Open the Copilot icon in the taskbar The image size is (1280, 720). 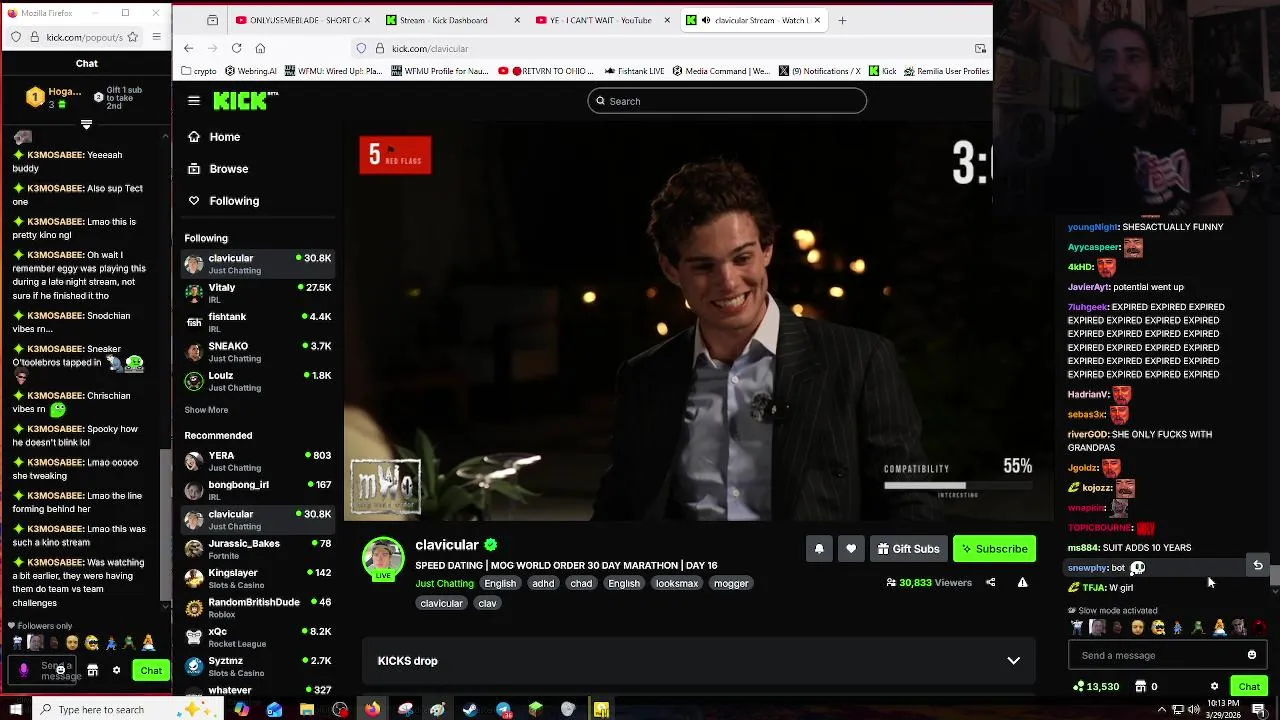point(241,710)
